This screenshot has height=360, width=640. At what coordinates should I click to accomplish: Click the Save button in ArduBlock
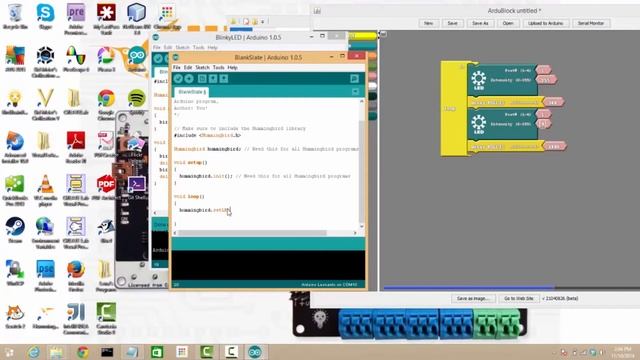tap(452, 23)
